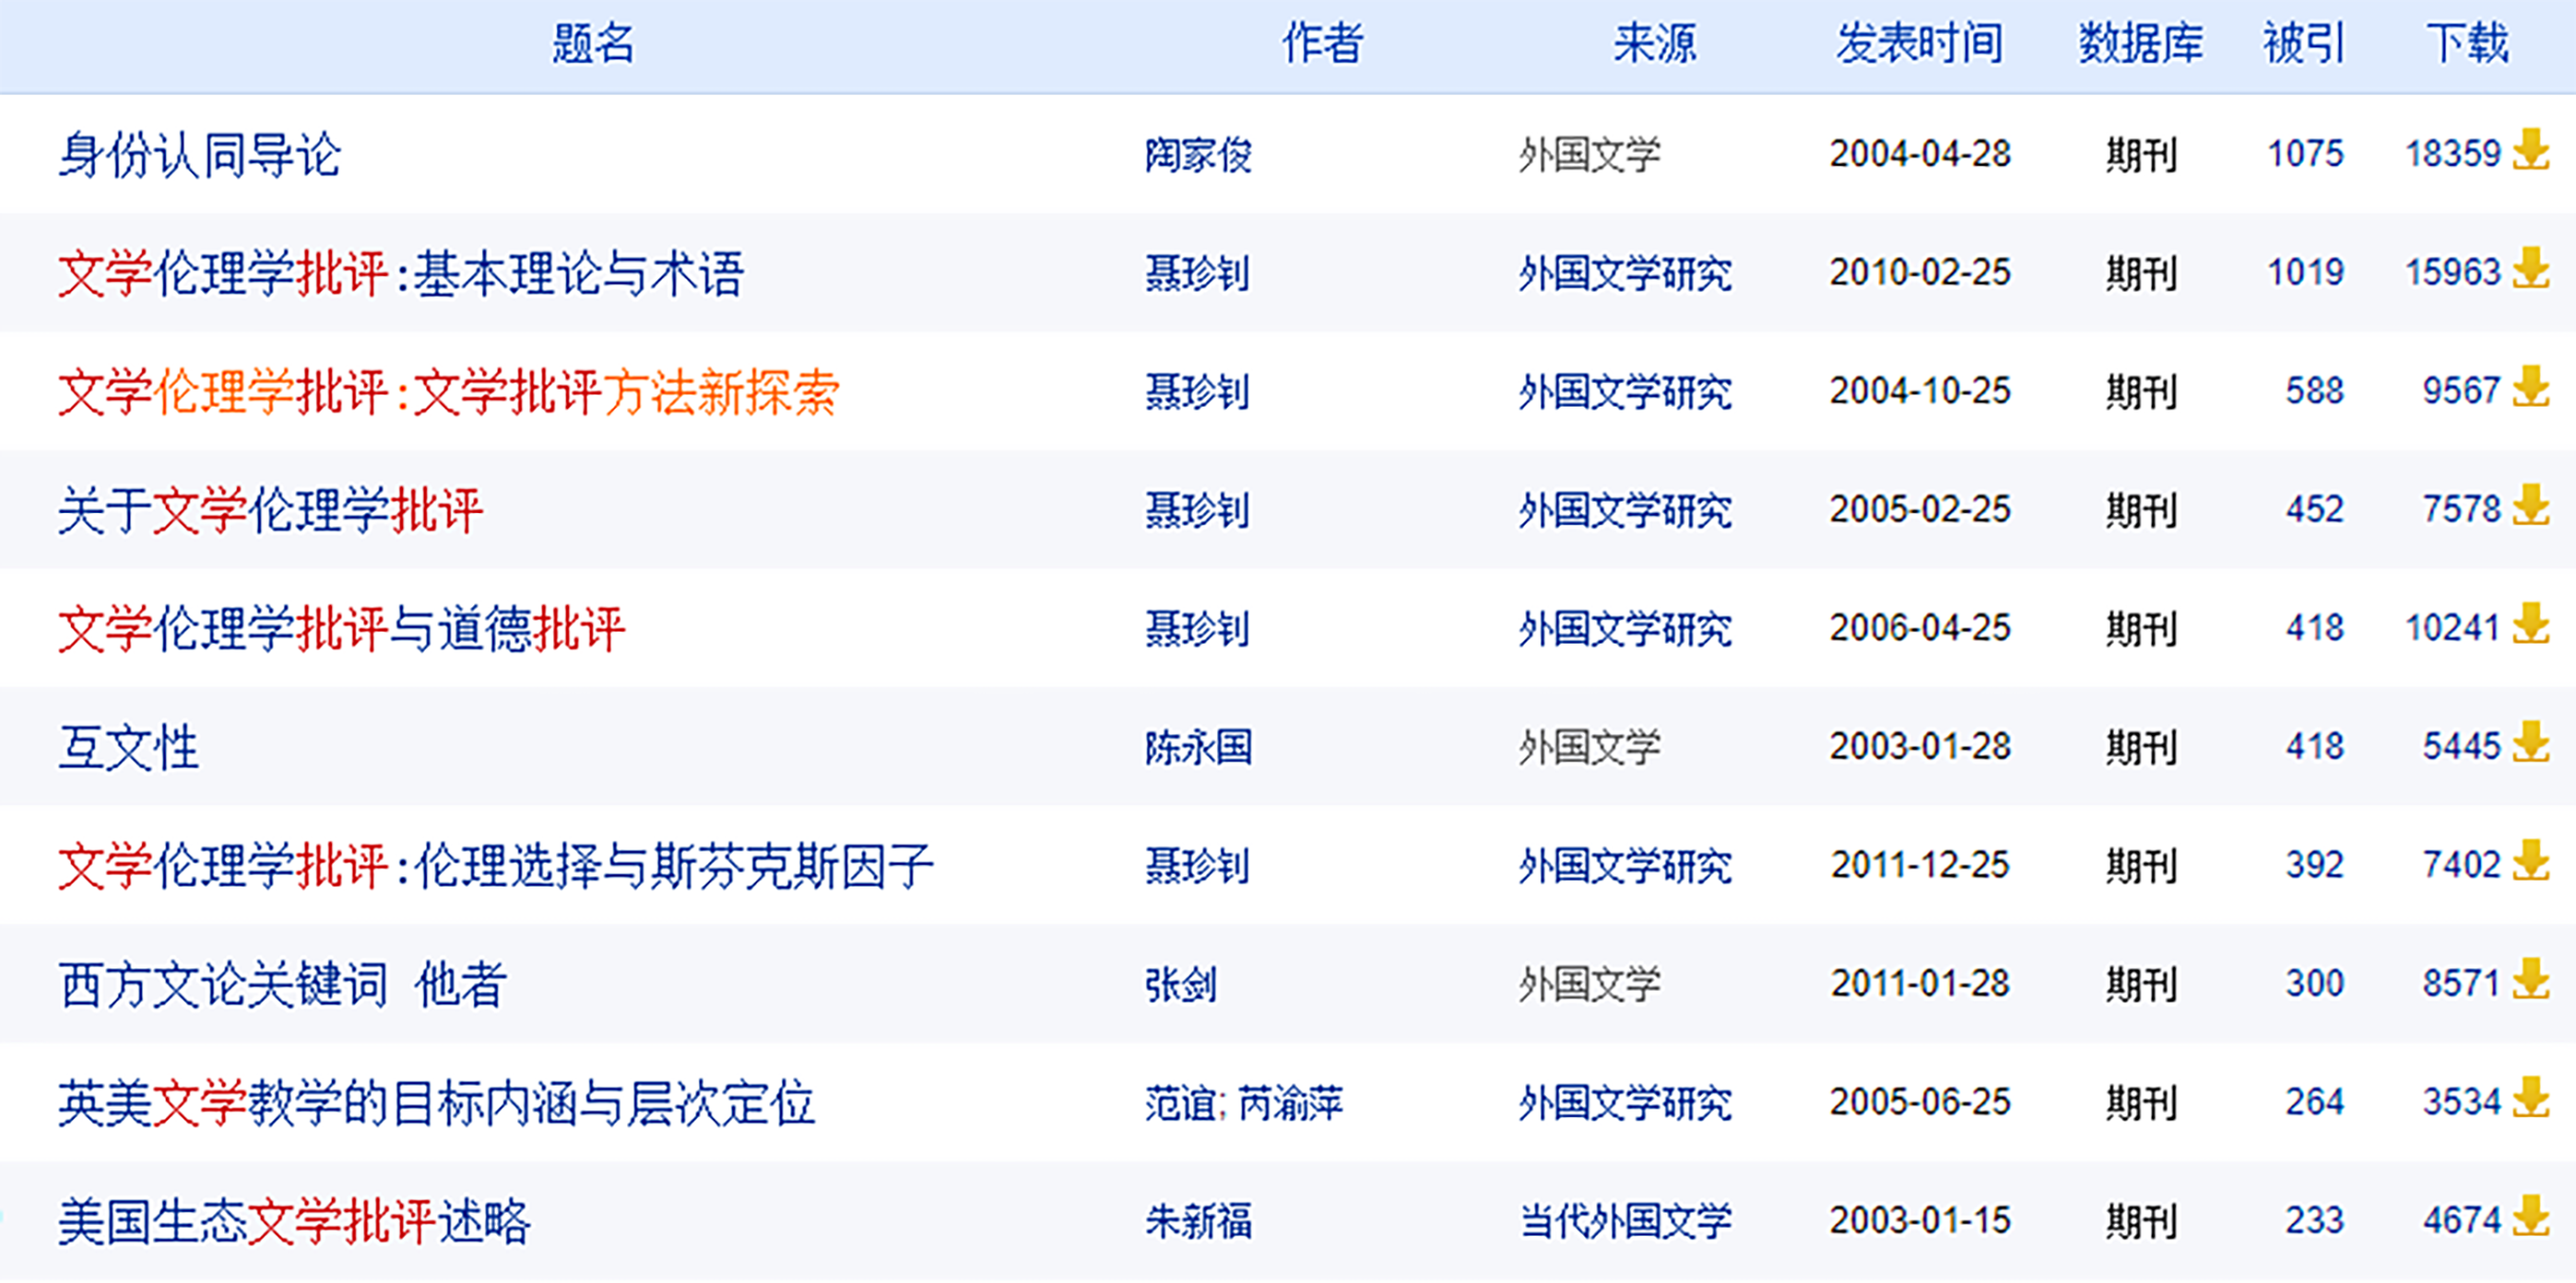Open citation count 300
The height and width of the screenshot is (1283, 2576).
[x=2314, y=983]
